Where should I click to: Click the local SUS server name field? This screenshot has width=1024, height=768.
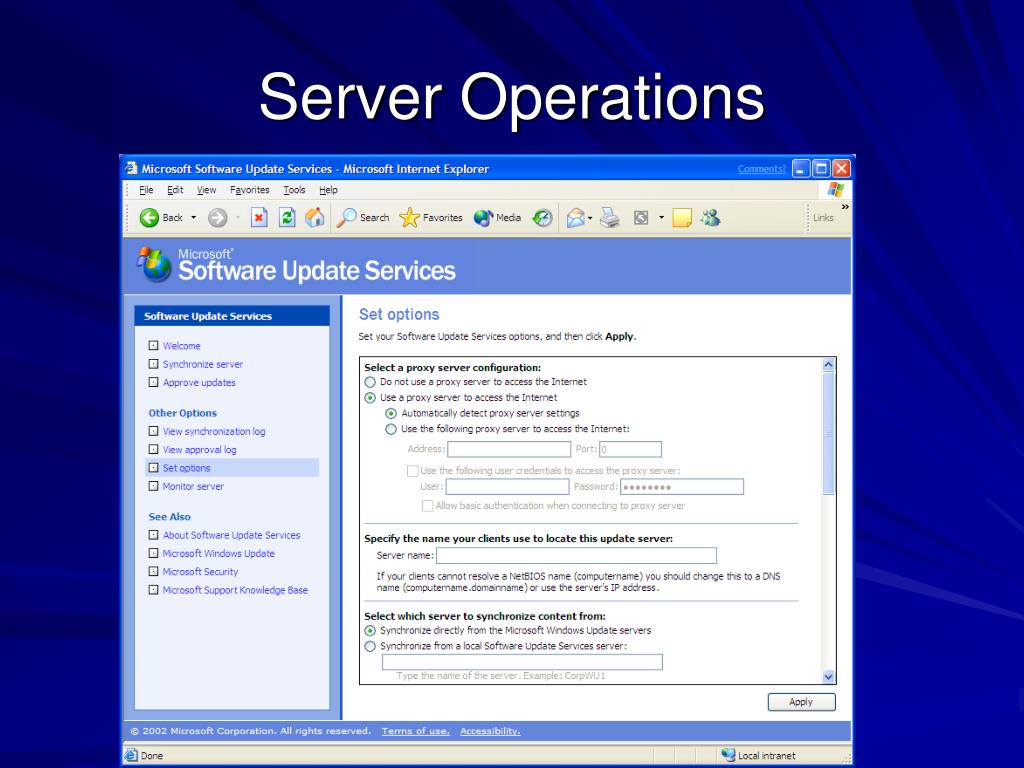point(522,662)
